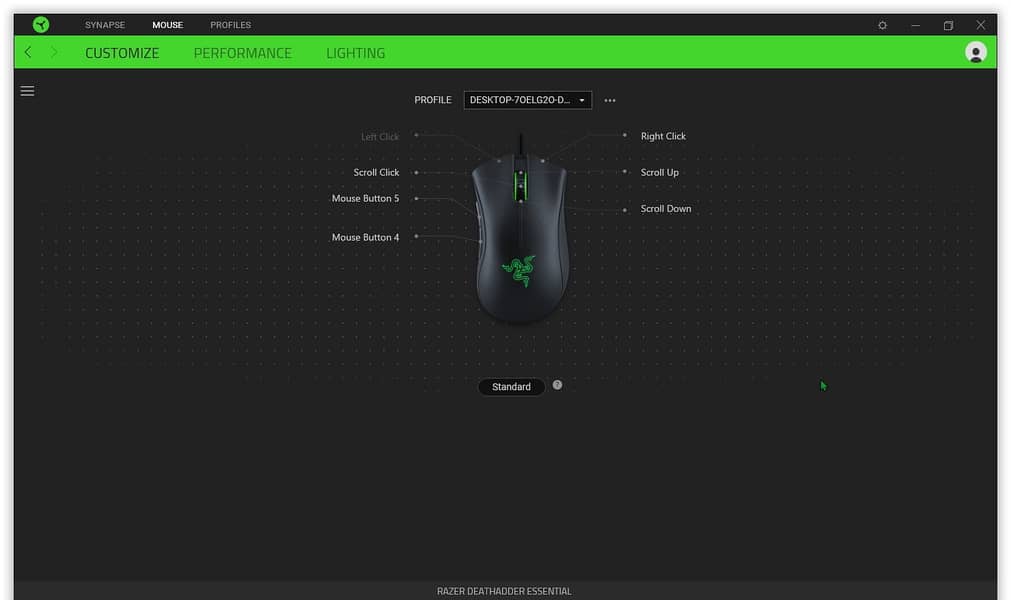Switch to the Mouse tab
Image resolution: width=1011 pixels, height=600 pixels.
pyautogui.click(x=168, y=25)
